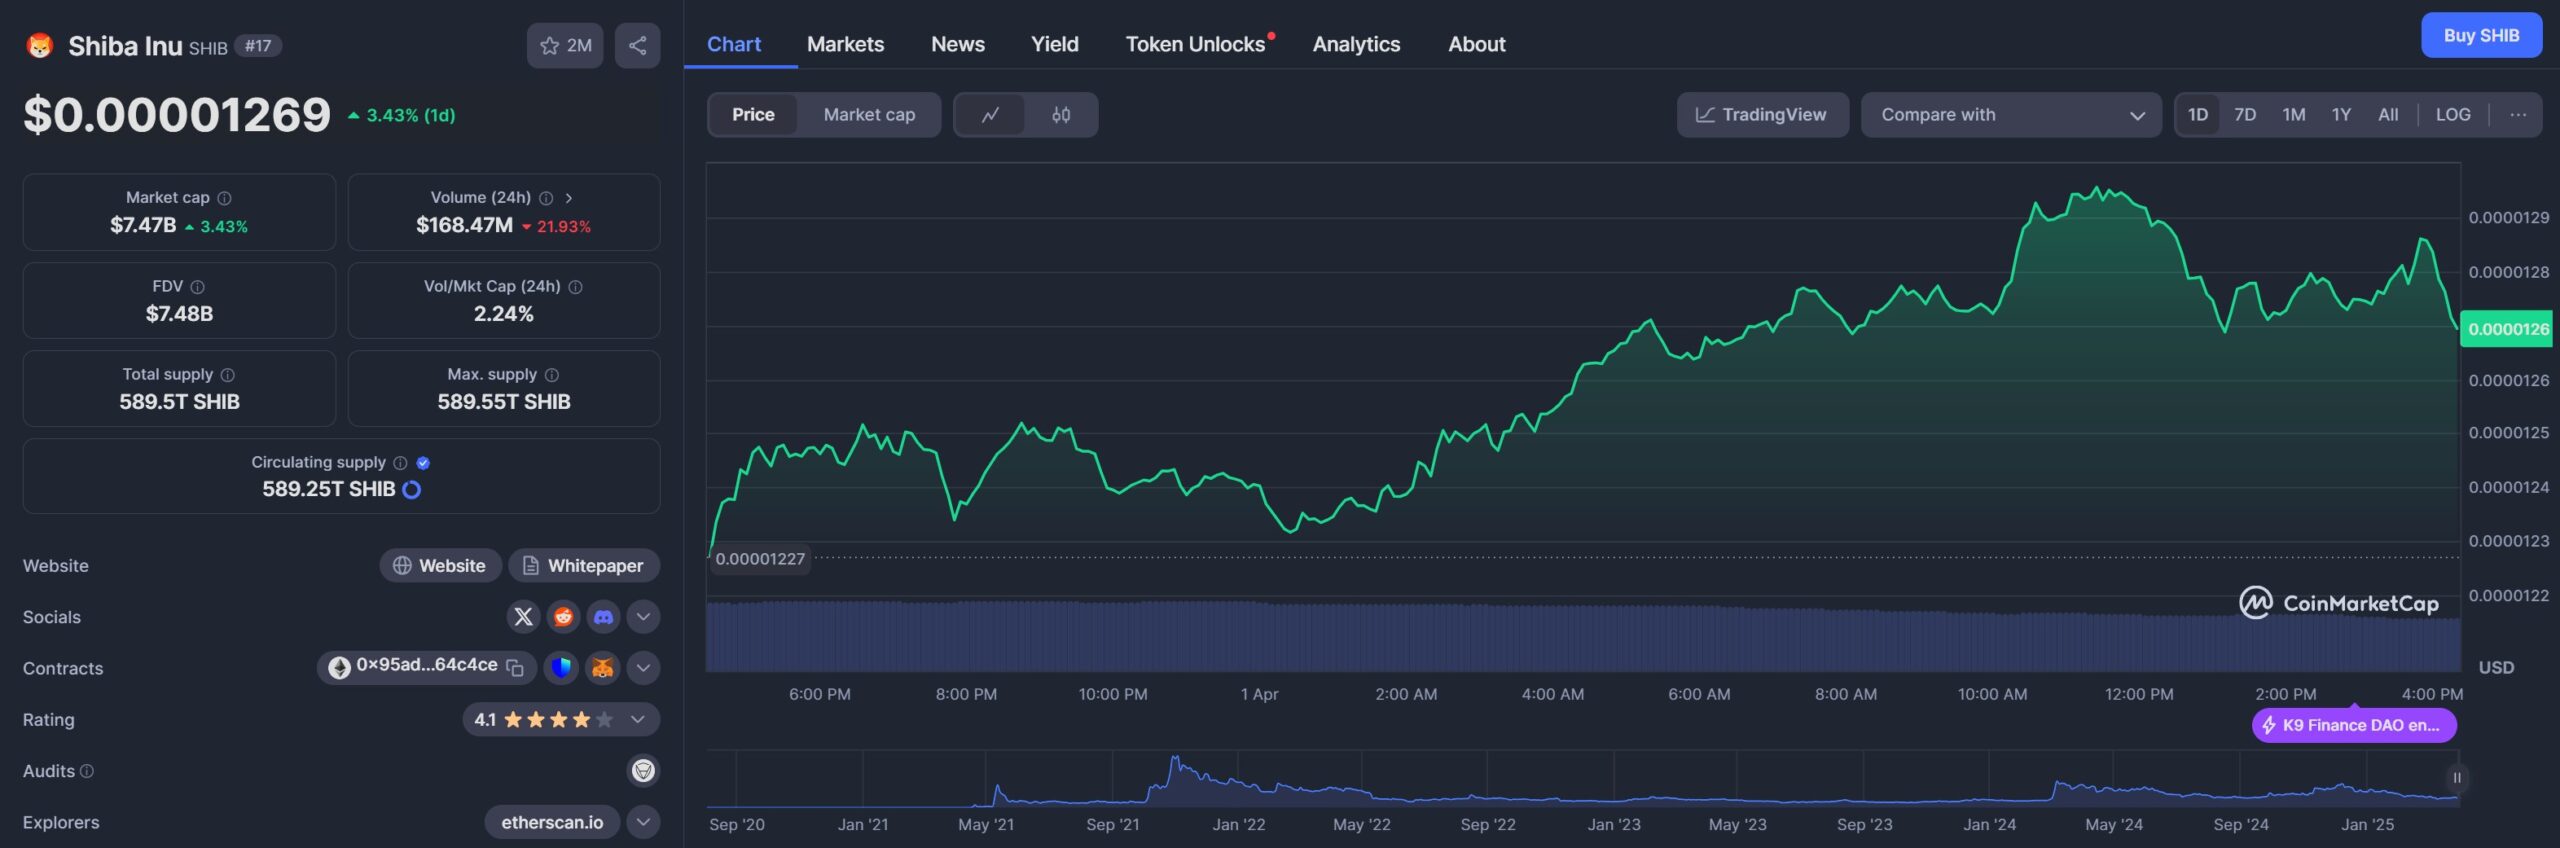Pause the mini timeline range handle

(x=2456, y=778)
